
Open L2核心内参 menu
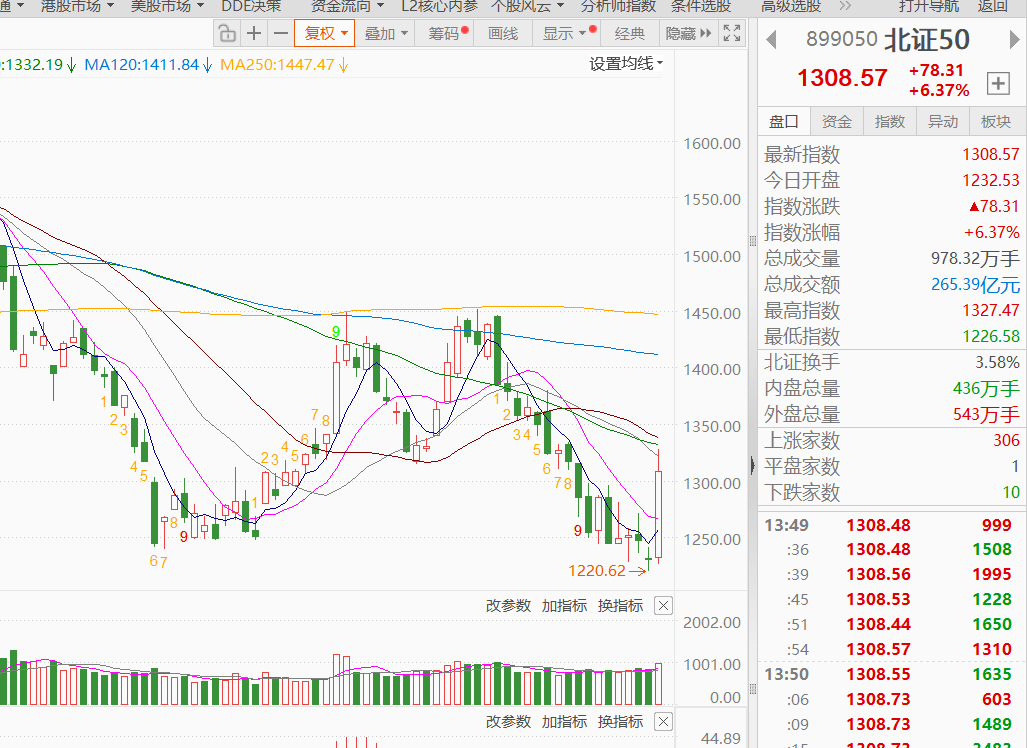439,7
